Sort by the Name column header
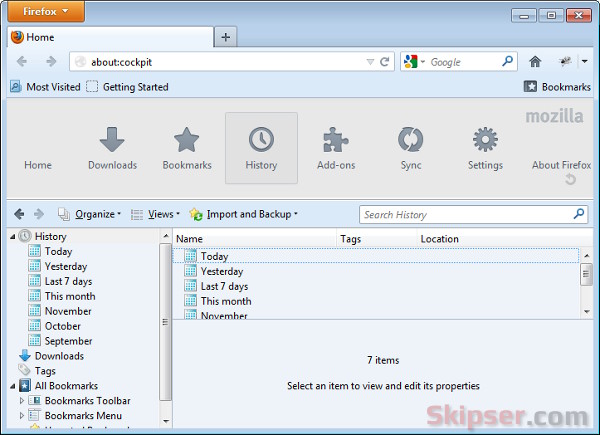The height and width of the screenshot is (435, 600). 254,239
